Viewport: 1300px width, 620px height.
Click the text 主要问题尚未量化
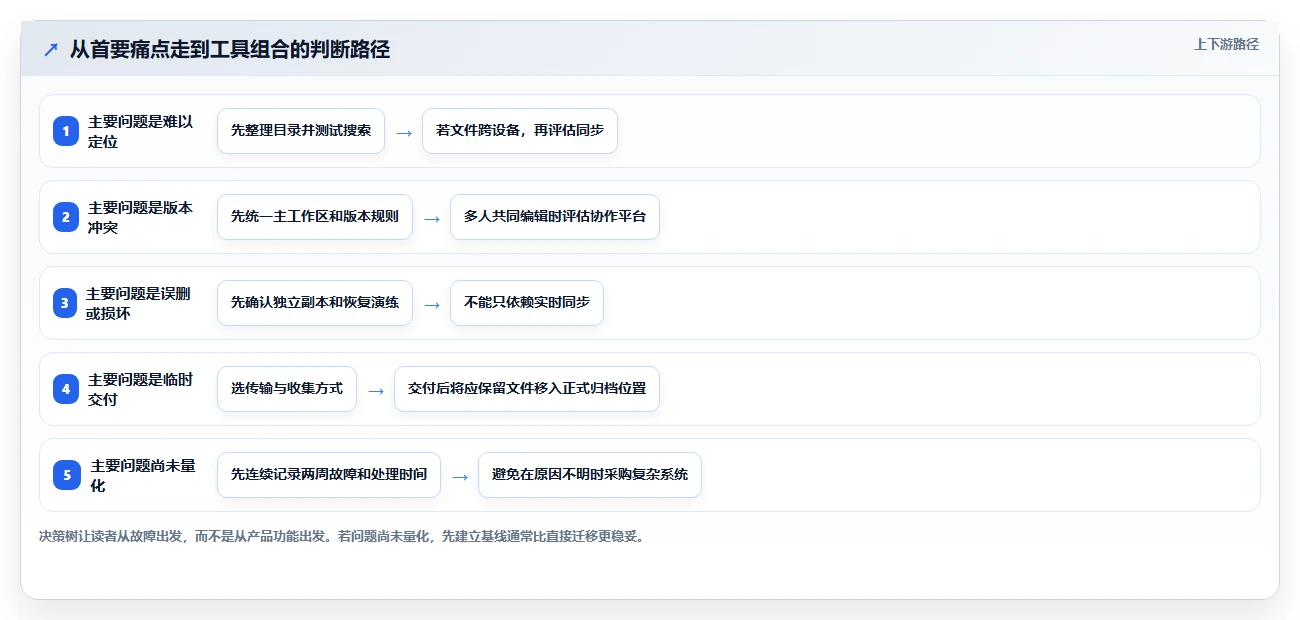pos(143,475)
